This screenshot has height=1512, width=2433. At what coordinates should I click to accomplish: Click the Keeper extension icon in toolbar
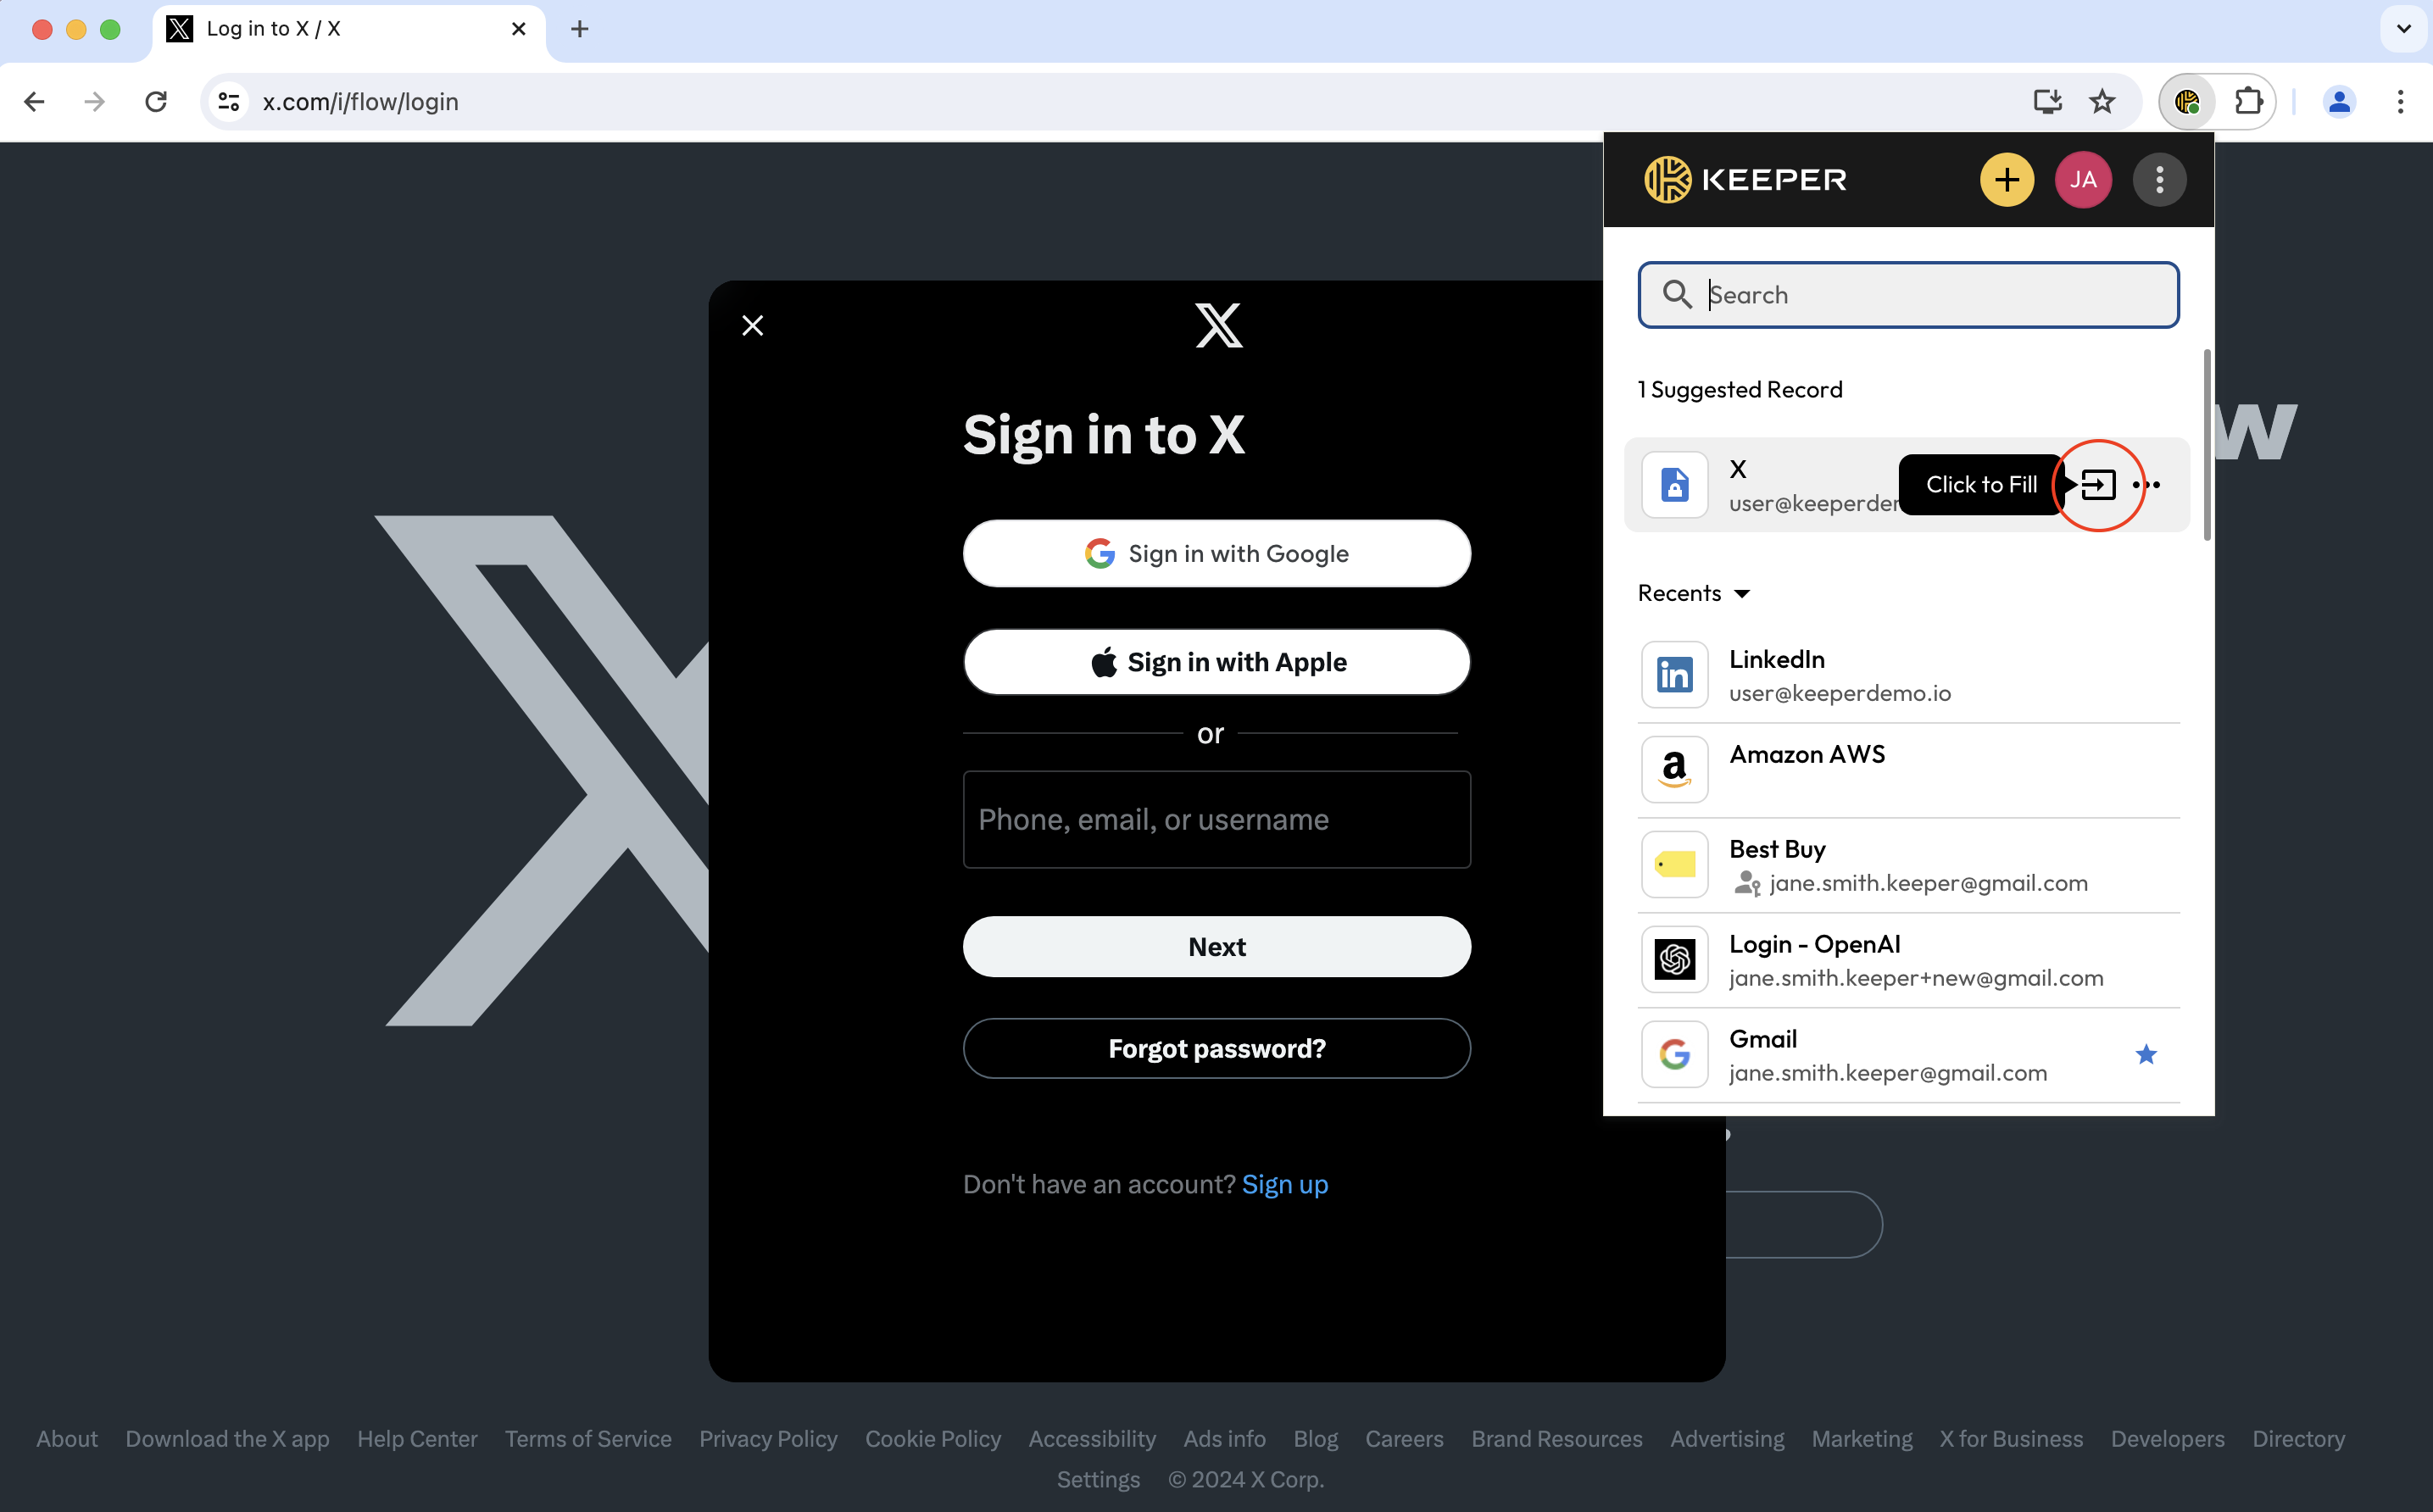[x=2187, y=101]
